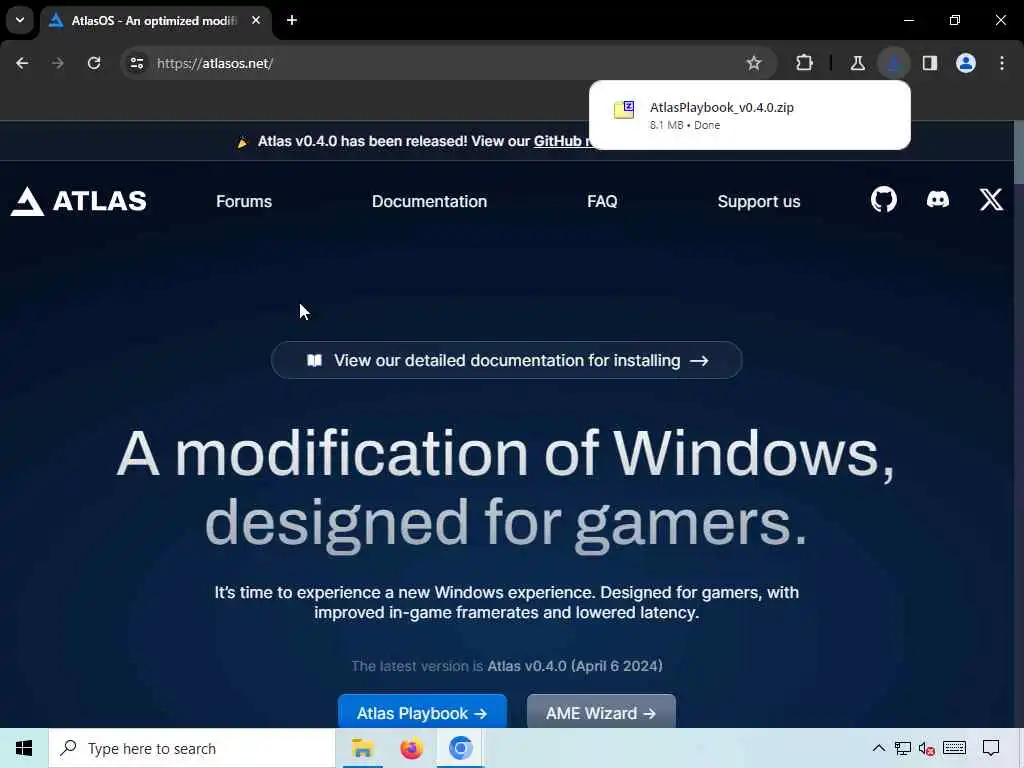Open the Atlas X (Twitter) icon link
Viewport: 1024px width, 768px height.
coord(991,200)
